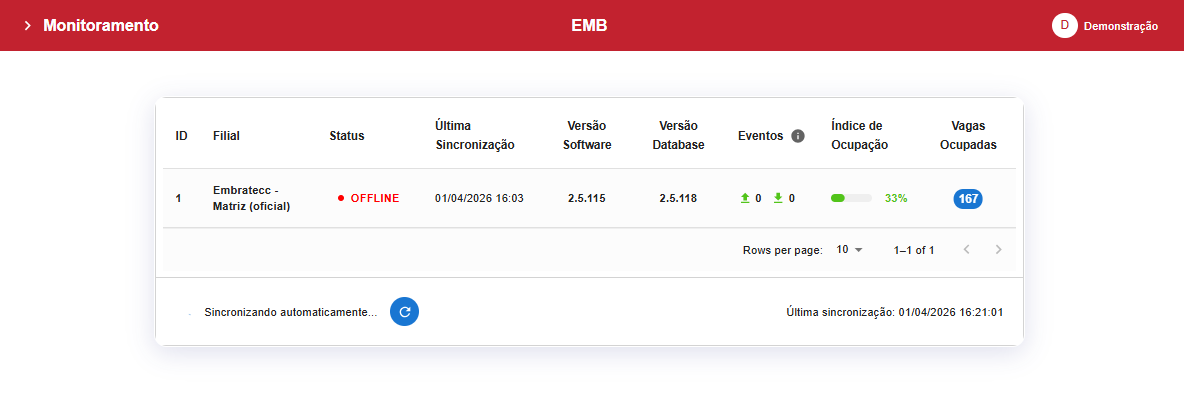Click the 01/04/2026 16:03 sync cell
Viewport: 1184px width, 394px height.
[x=479, y=199]
